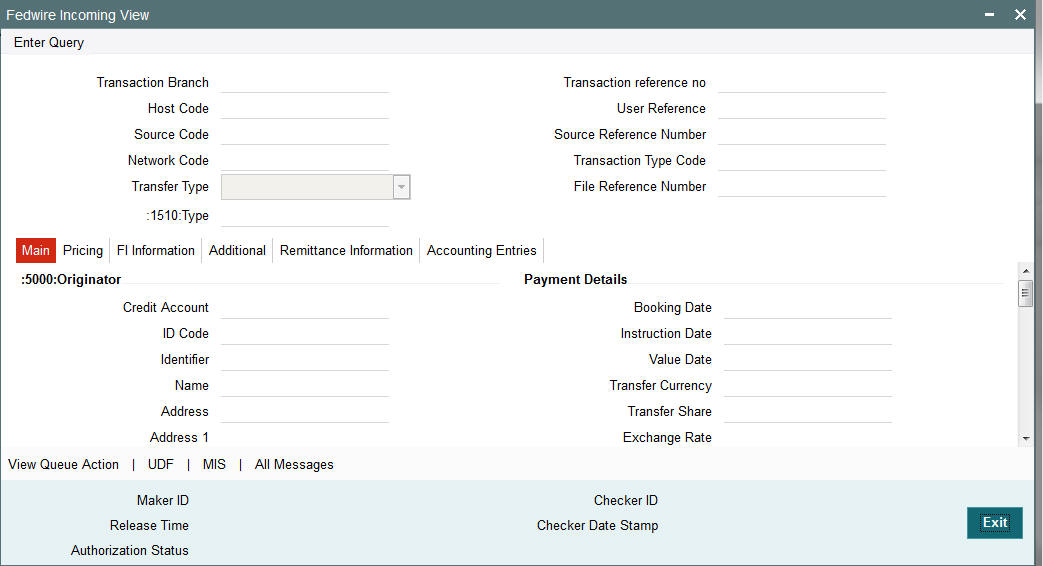1043x566 pixels.
Task: Click the Exchange Rate label
Action: pyautogui.click(x=667, y=438)
